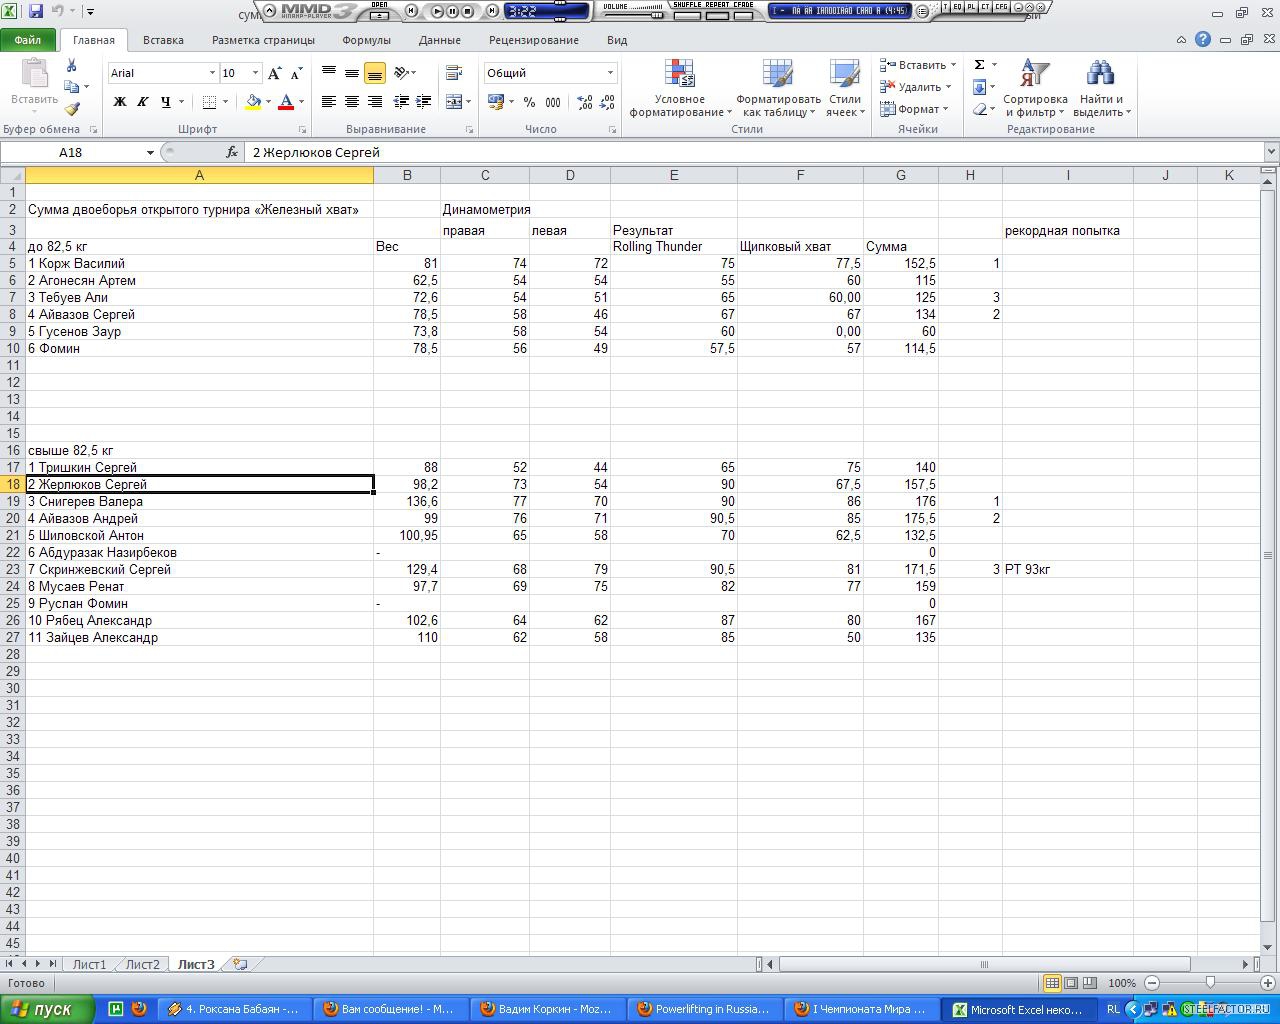Select the Format Painter brush
This screenshot has width=1280, height=1024.
[71, 109]
